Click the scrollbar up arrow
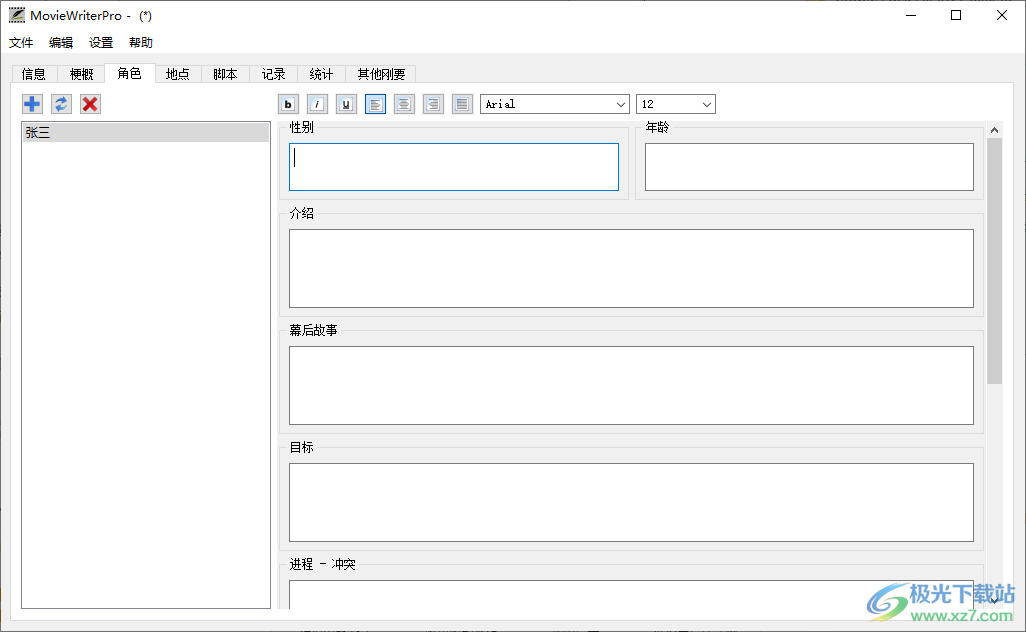Viewport: 1026px width, 632px height. point(994,130)
